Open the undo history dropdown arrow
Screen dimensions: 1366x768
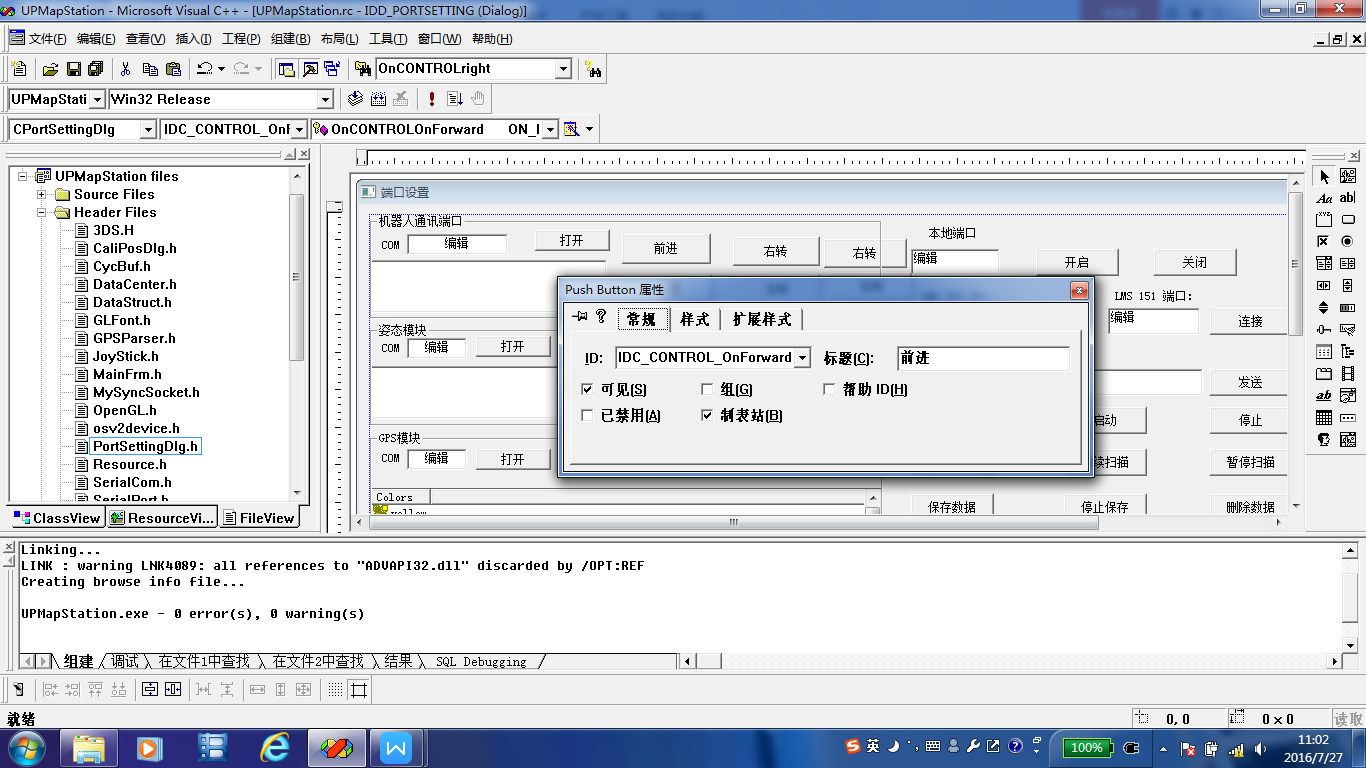pyautogui.click(x=221, y=69)
